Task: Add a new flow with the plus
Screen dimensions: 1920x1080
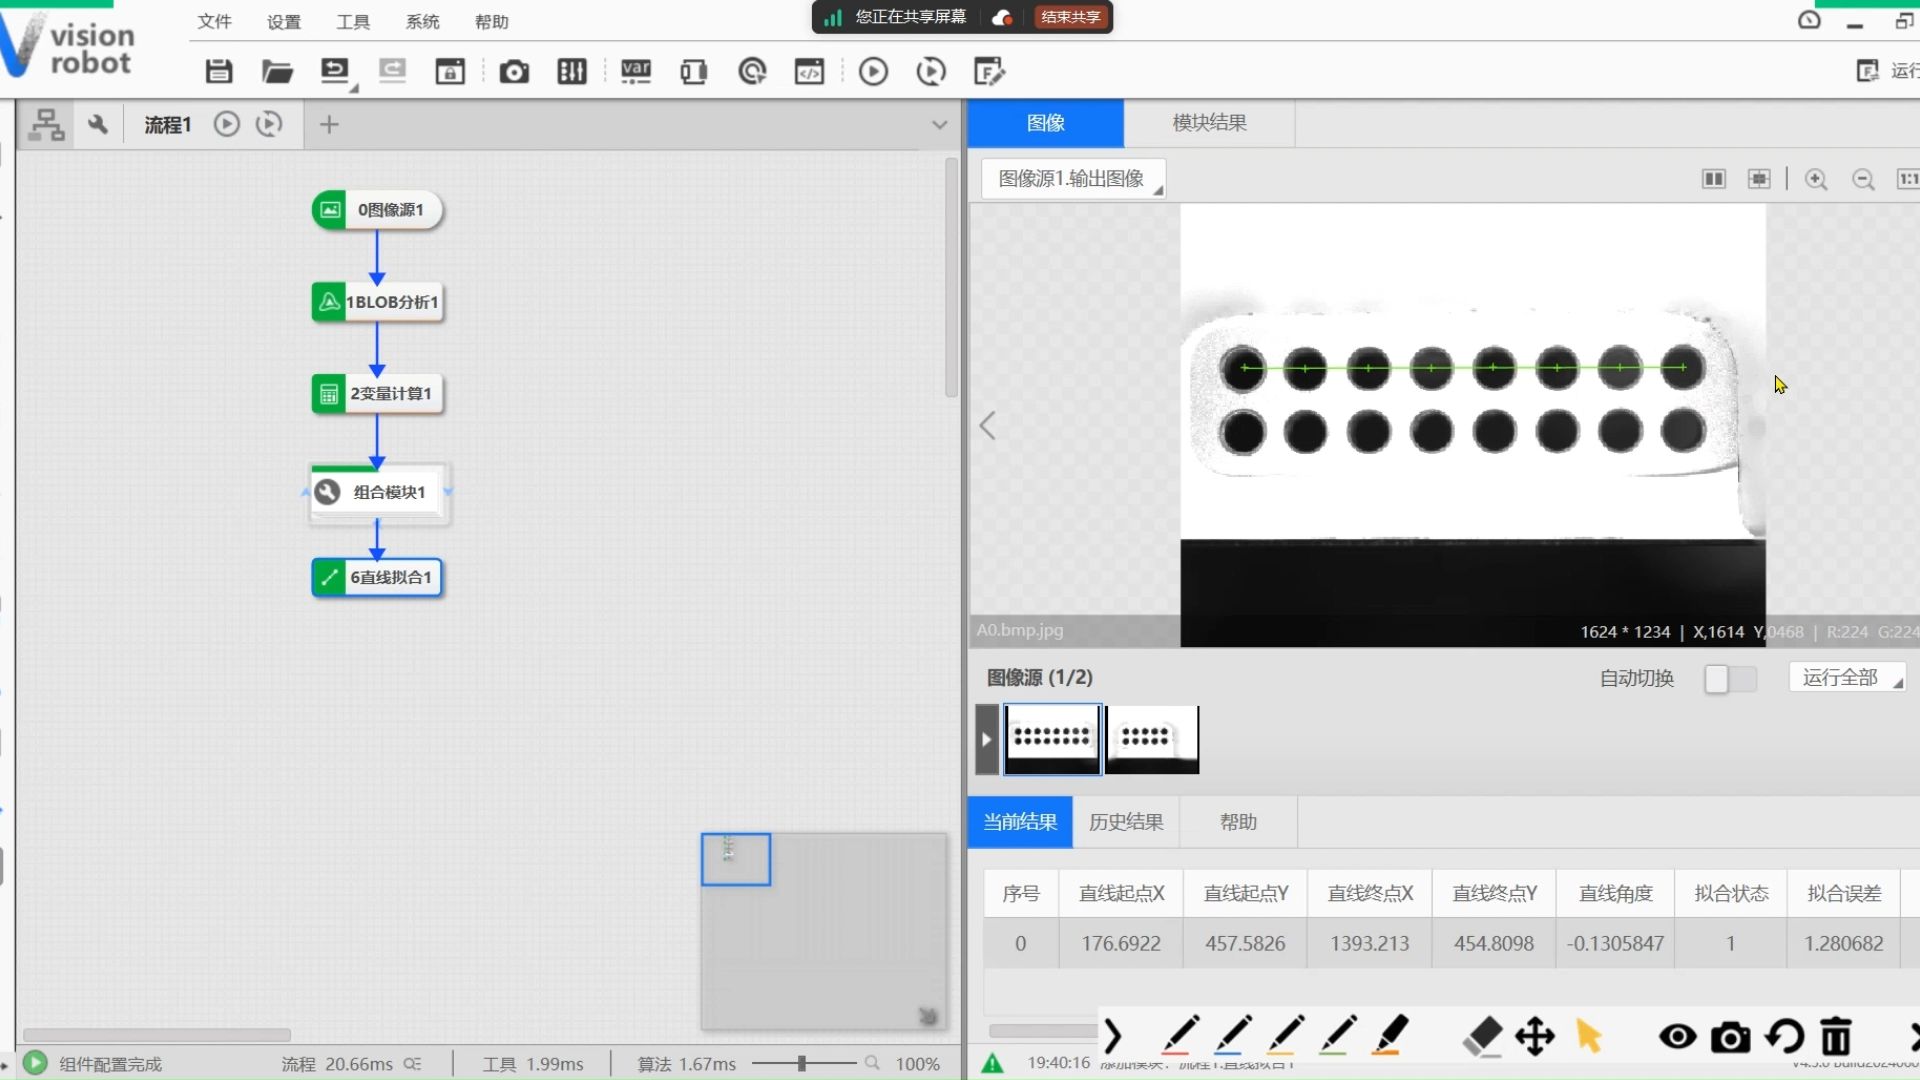Action: click(329, 124)
